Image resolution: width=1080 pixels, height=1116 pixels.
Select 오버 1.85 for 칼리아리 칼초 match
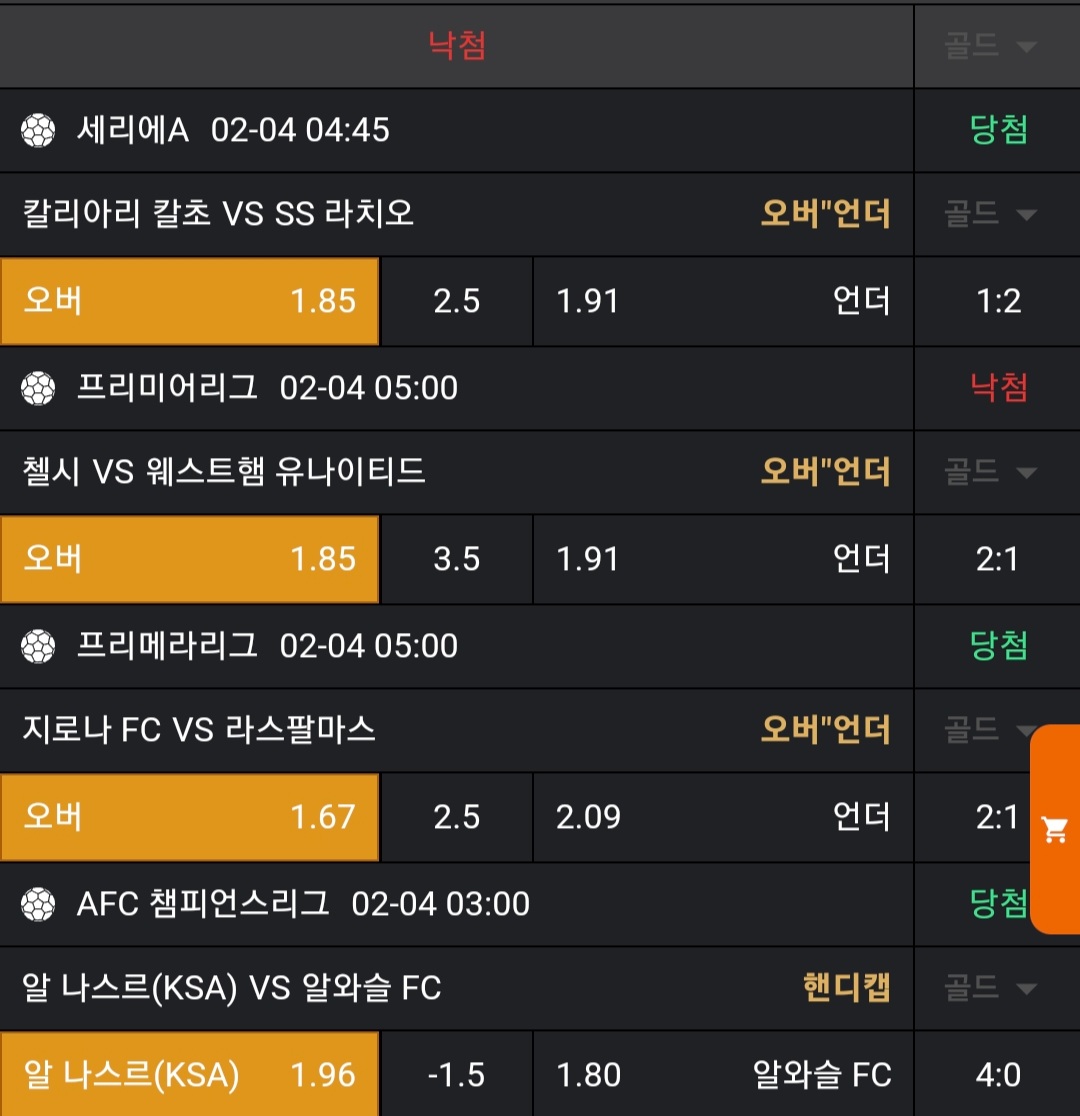[x=189, y=301]
